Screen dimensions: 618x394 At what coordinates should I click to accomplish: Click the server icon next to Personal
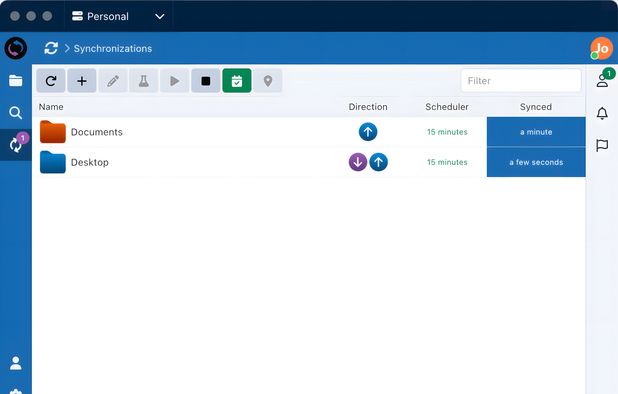coord(77,16)
